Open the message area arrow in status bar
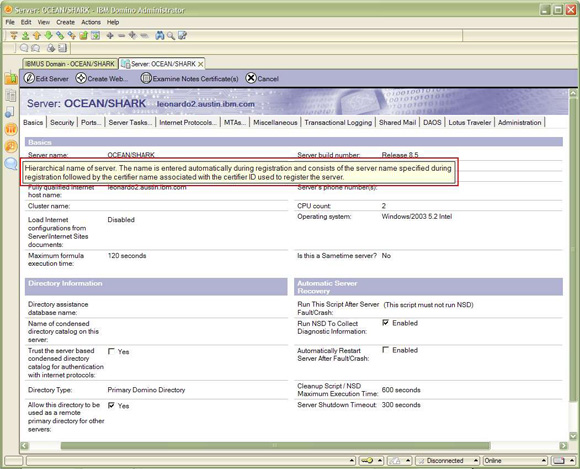 tap(352, 460)
